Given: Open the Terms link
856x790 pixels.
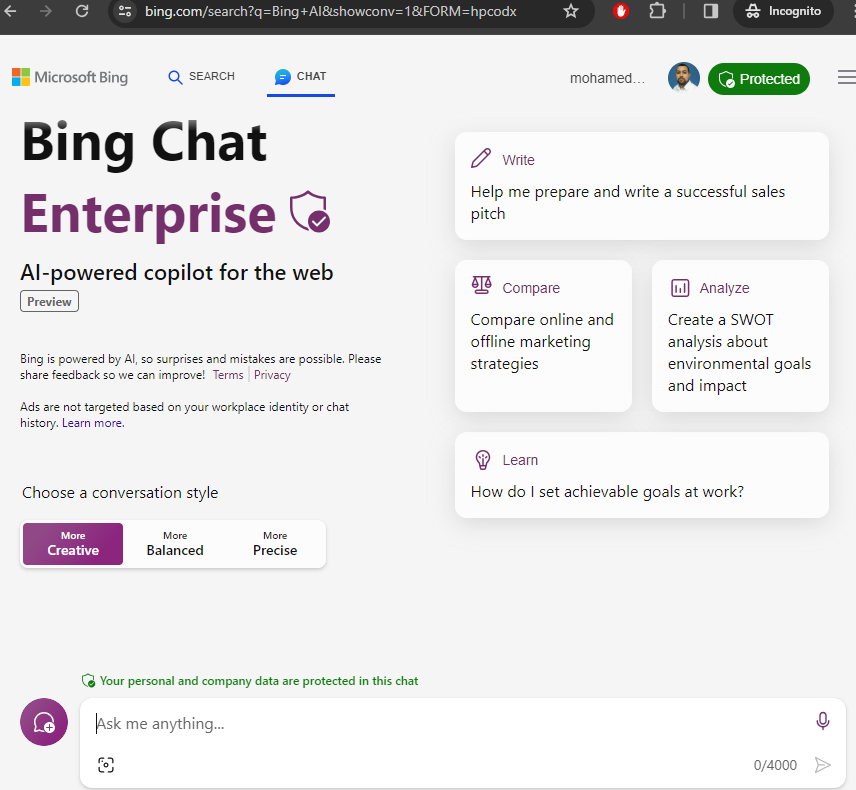Looking at the screenshot, I should tap(228, 375).
